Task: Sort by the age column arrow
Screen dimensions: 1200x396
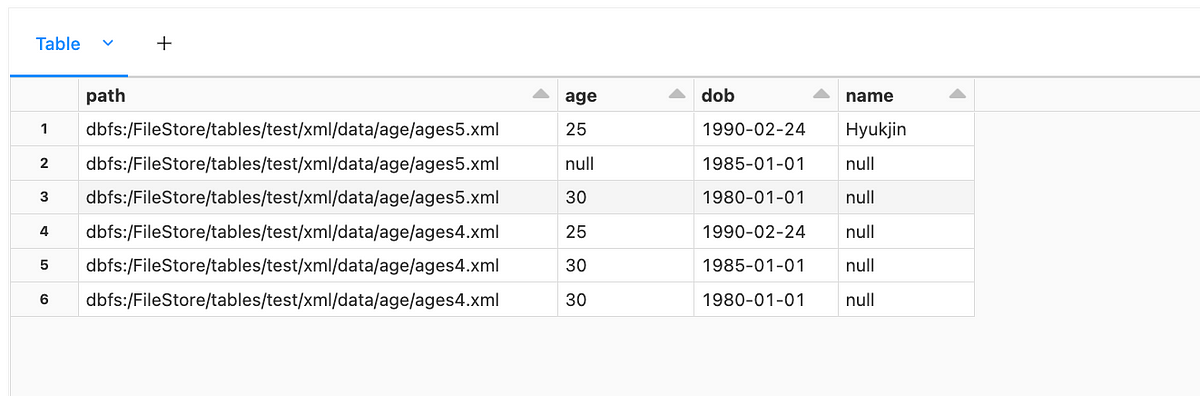Action: tap(677, 95)
